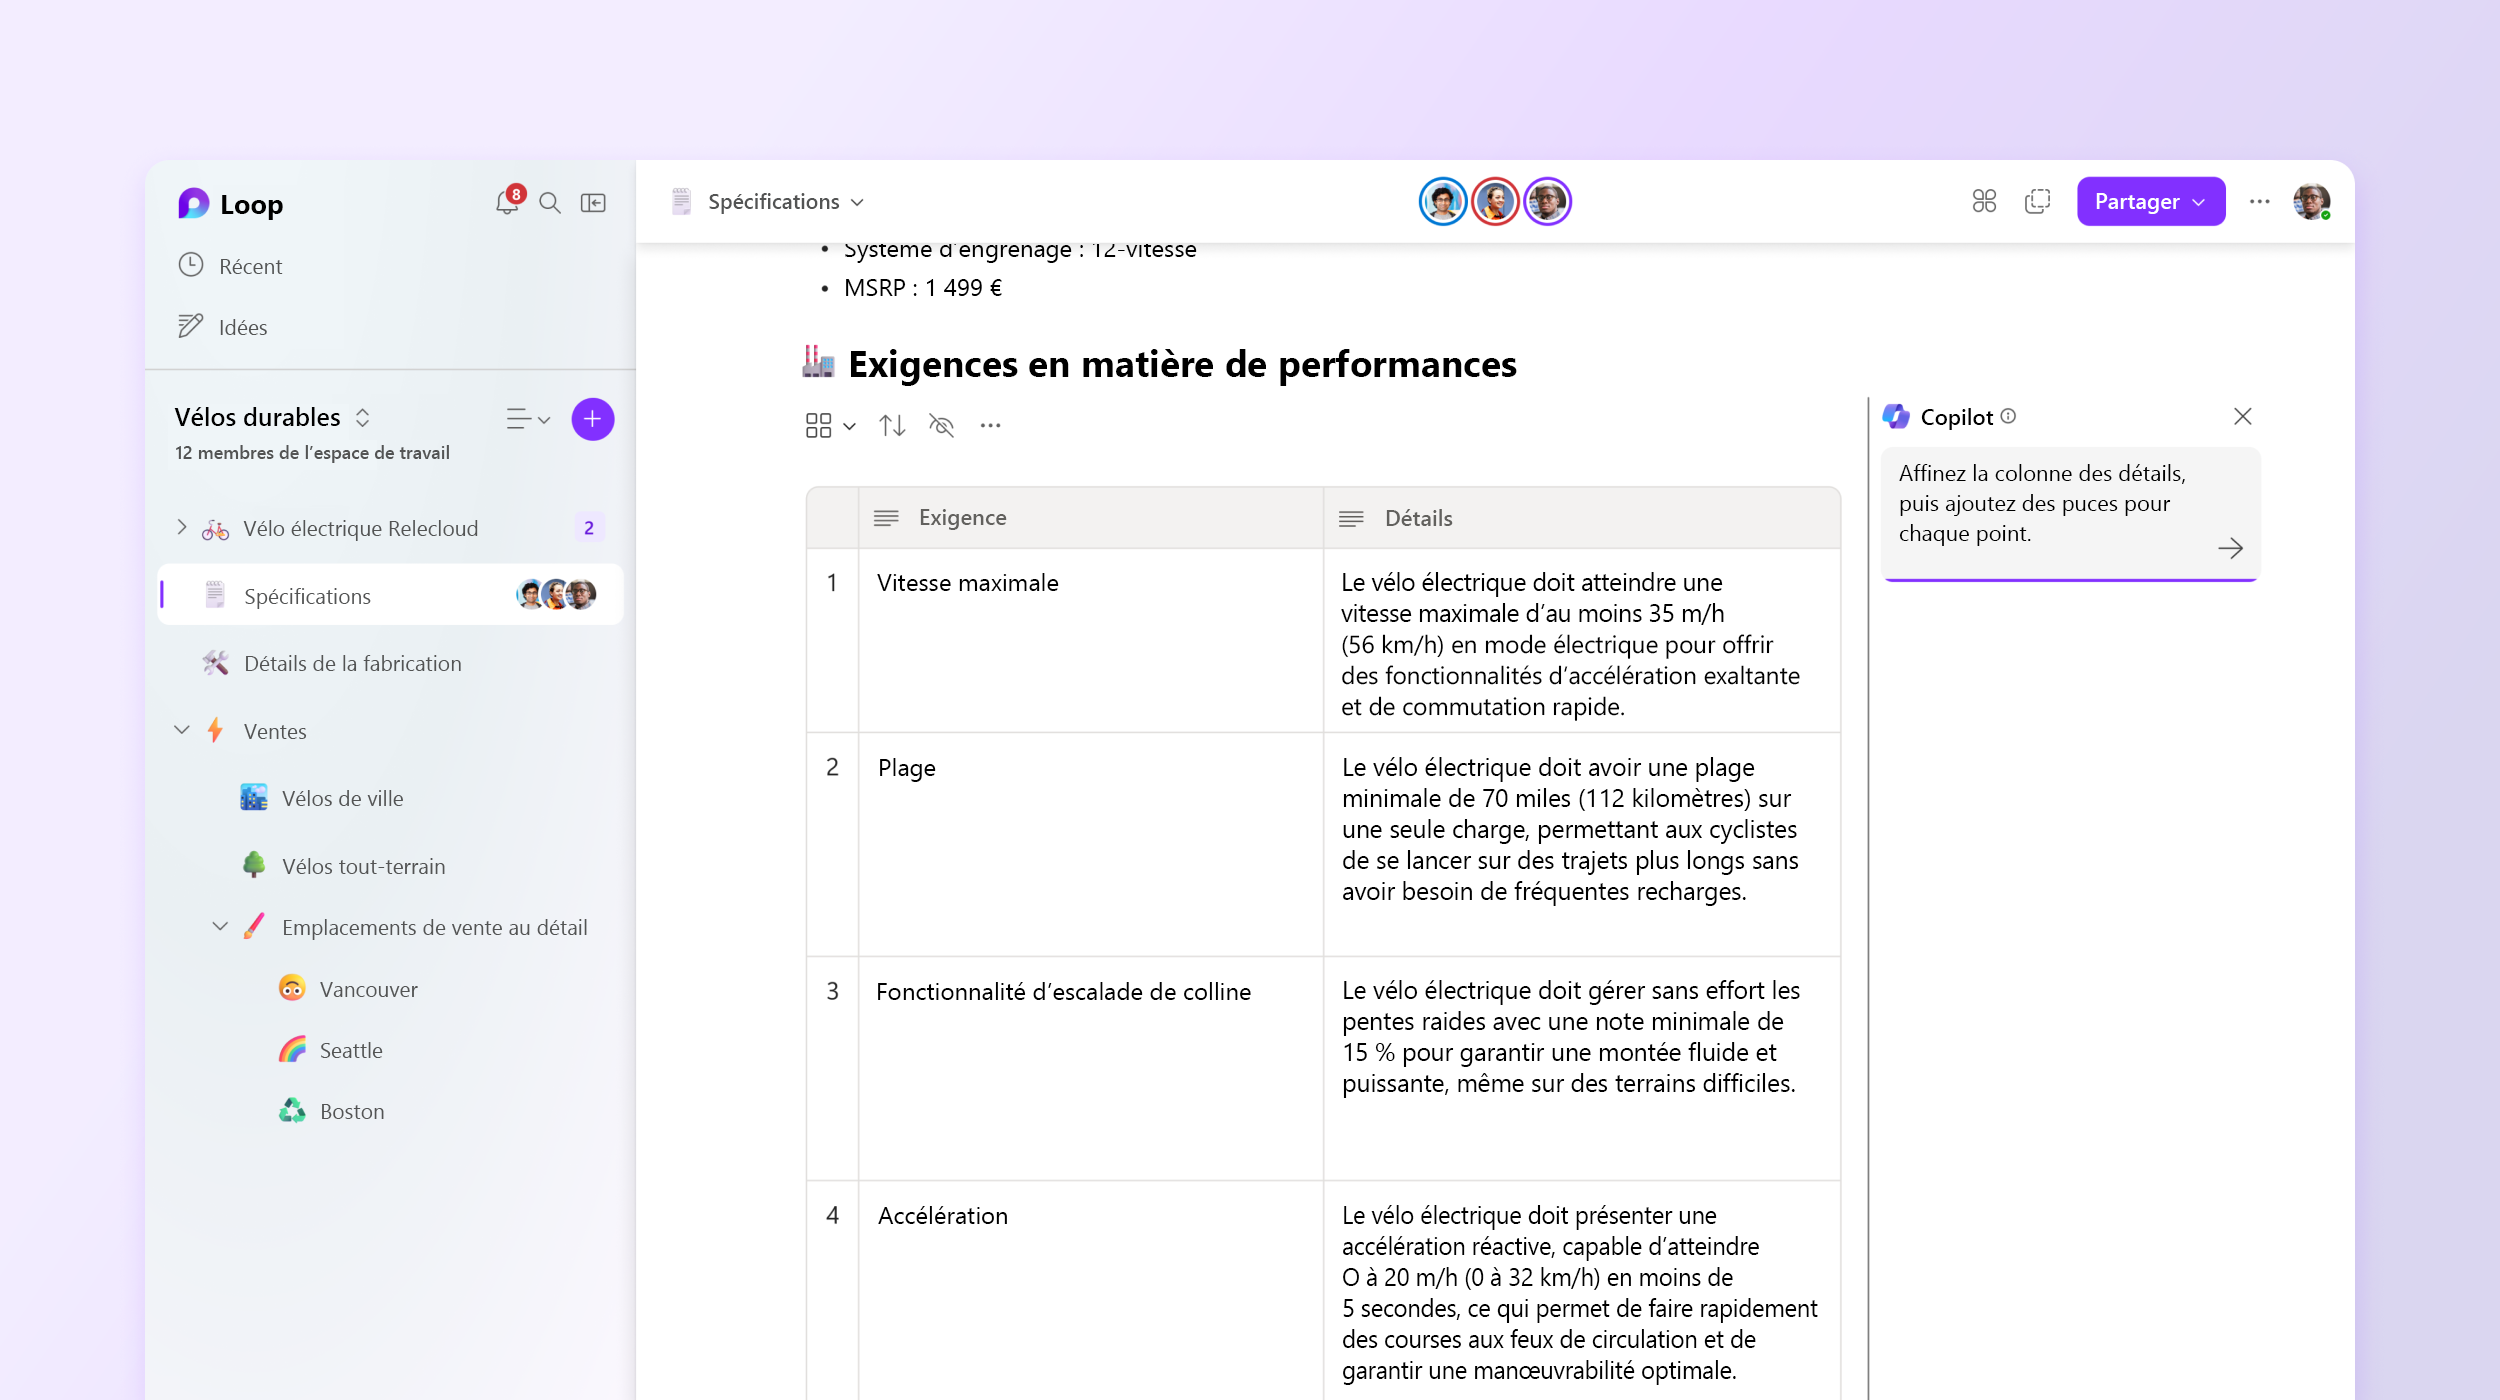This screenshot has height=1400, width=2500.
Task: Open Détails de la fabrication page
Action: point(352,663)
